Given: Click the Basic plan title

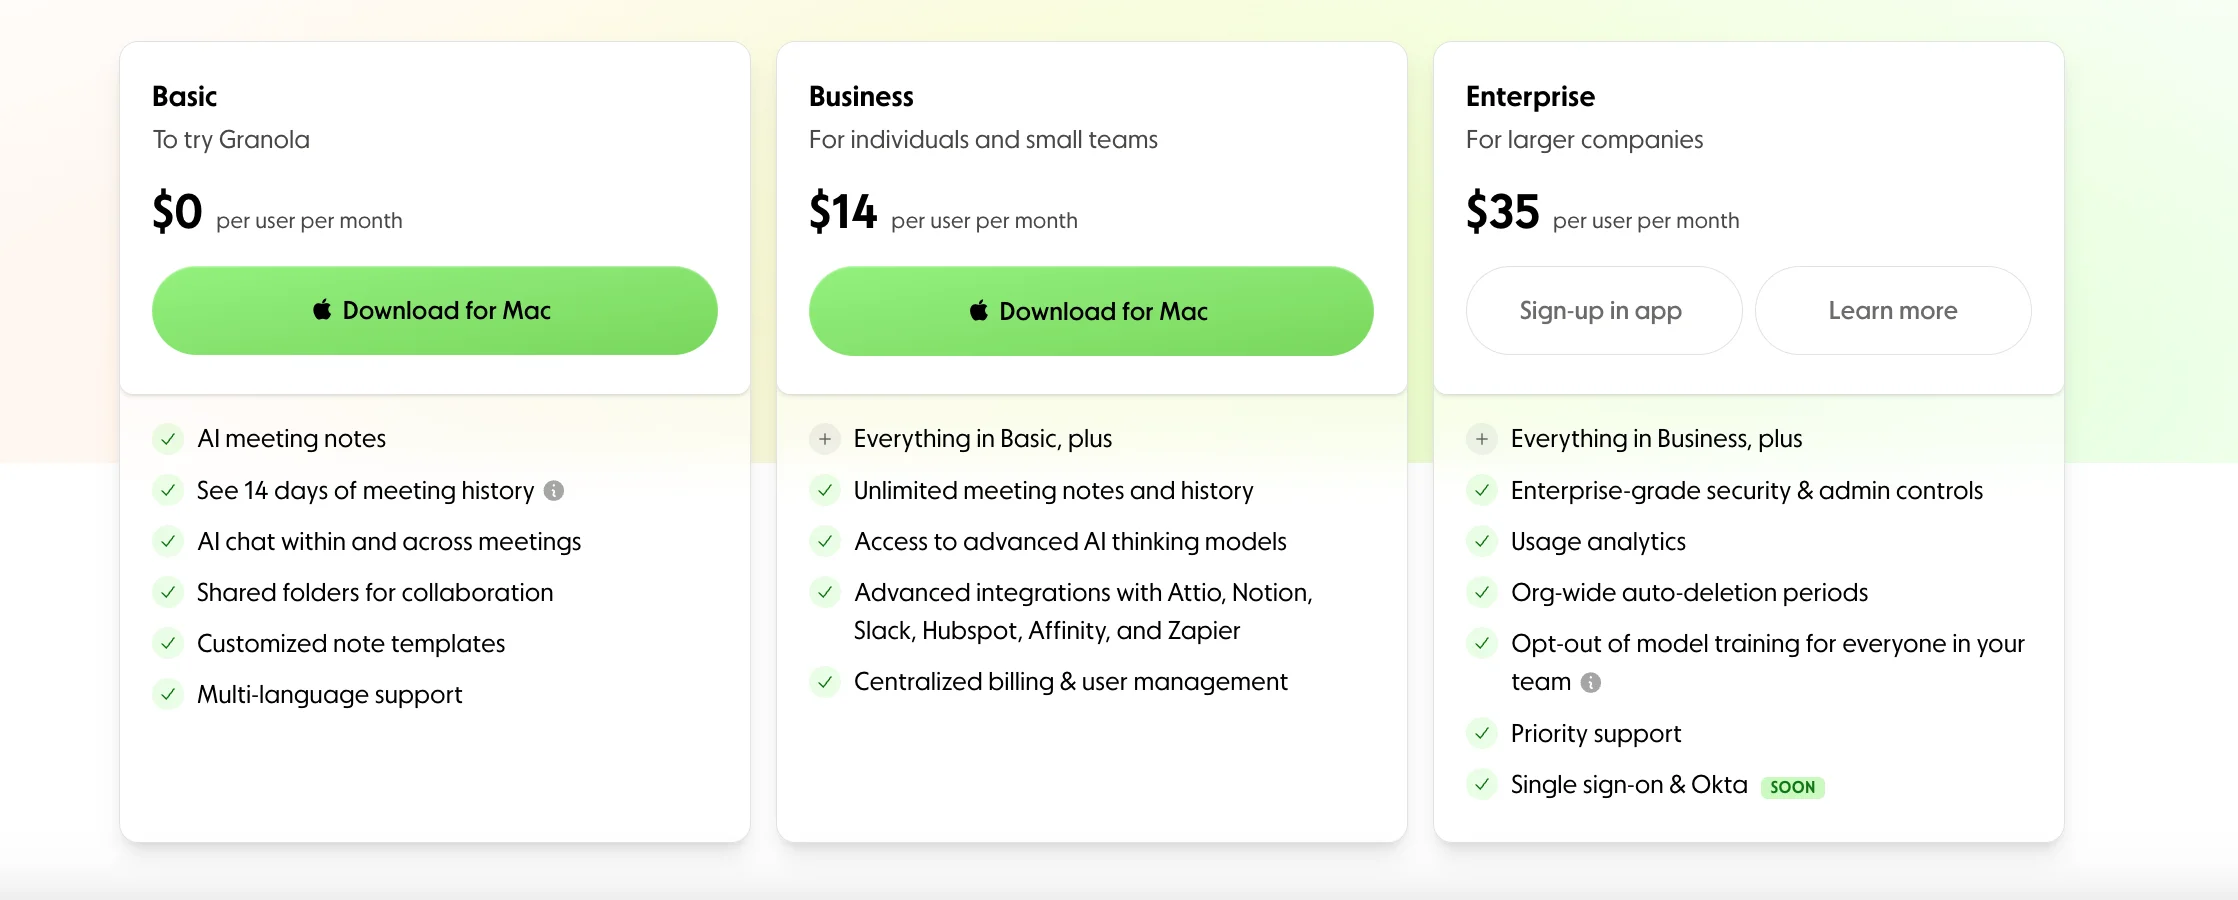Looking at the screenshot, I should click(x=184, y=96).
